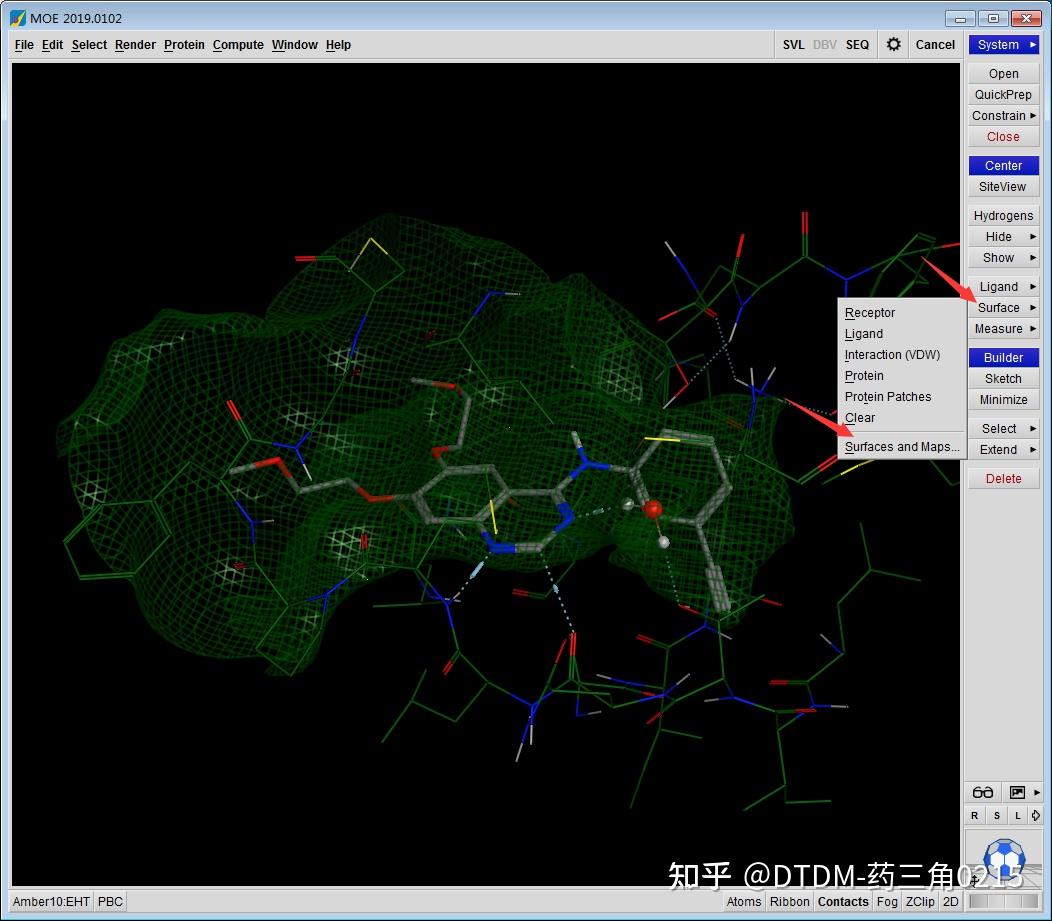Click the R view button
1052x921 pixels.
click(975, 816)
